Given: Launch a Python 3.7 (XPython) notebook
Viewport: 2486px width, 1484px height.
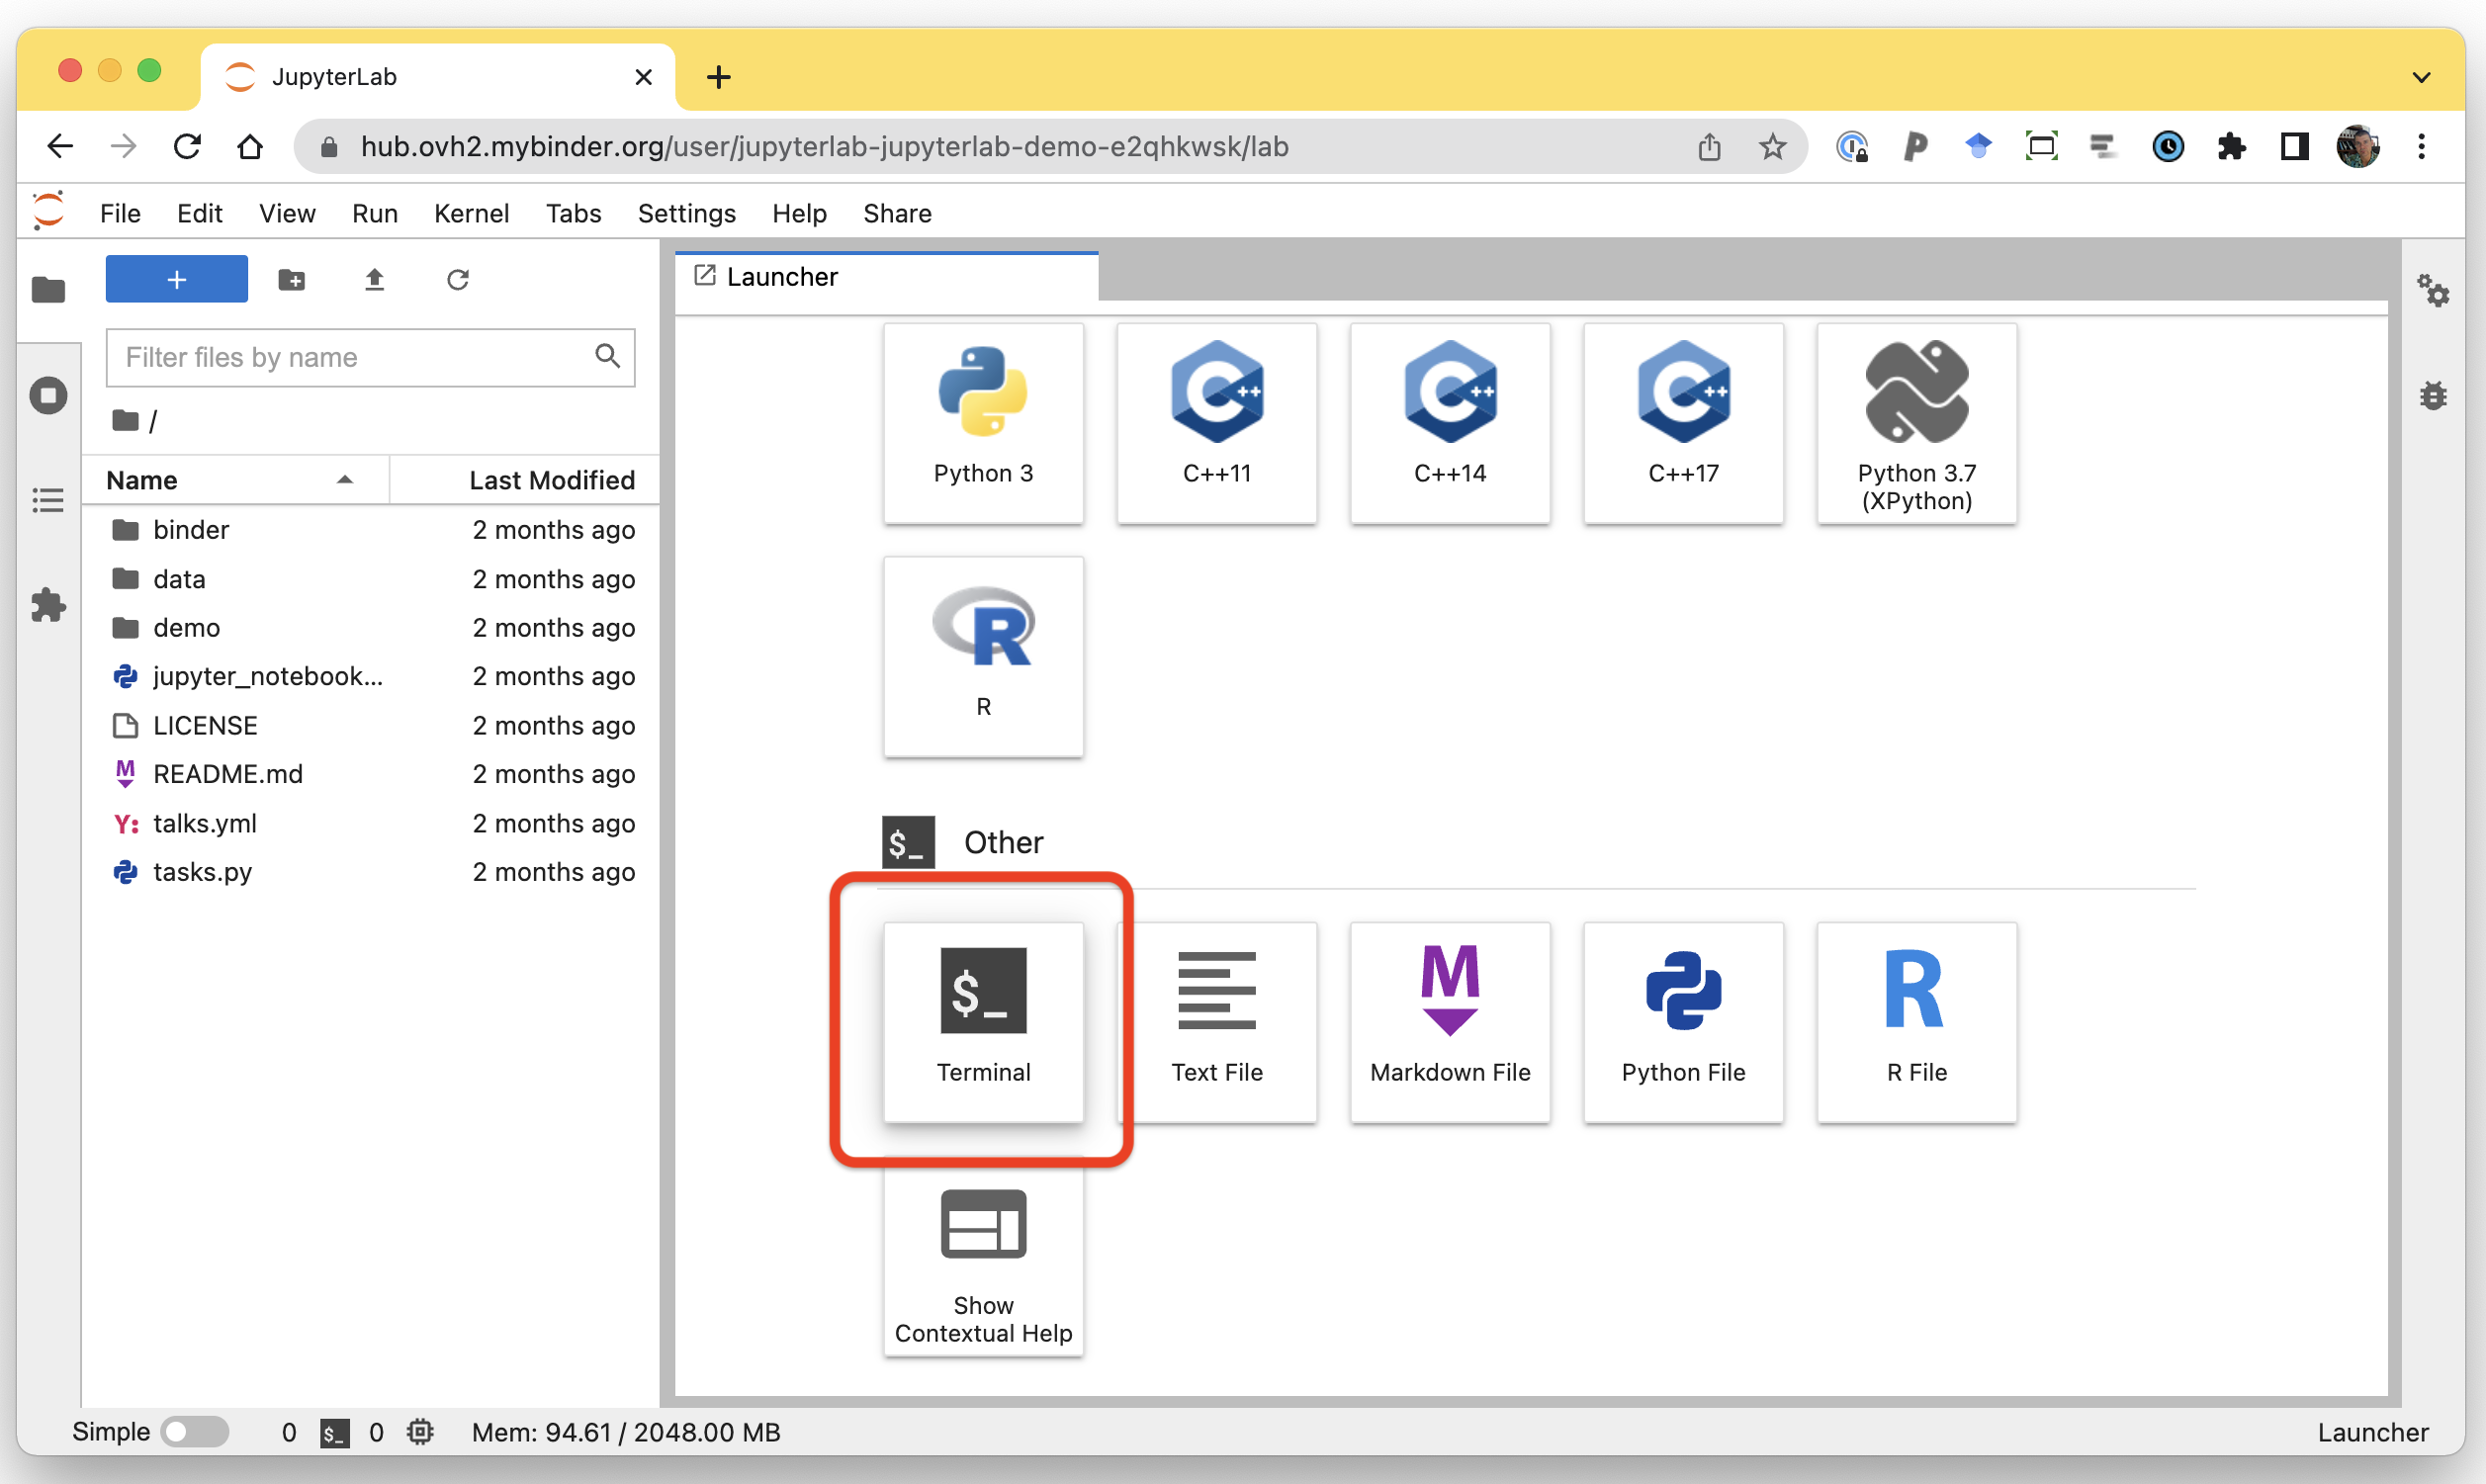Looking at the screenshot, I should coord(1916,422).
